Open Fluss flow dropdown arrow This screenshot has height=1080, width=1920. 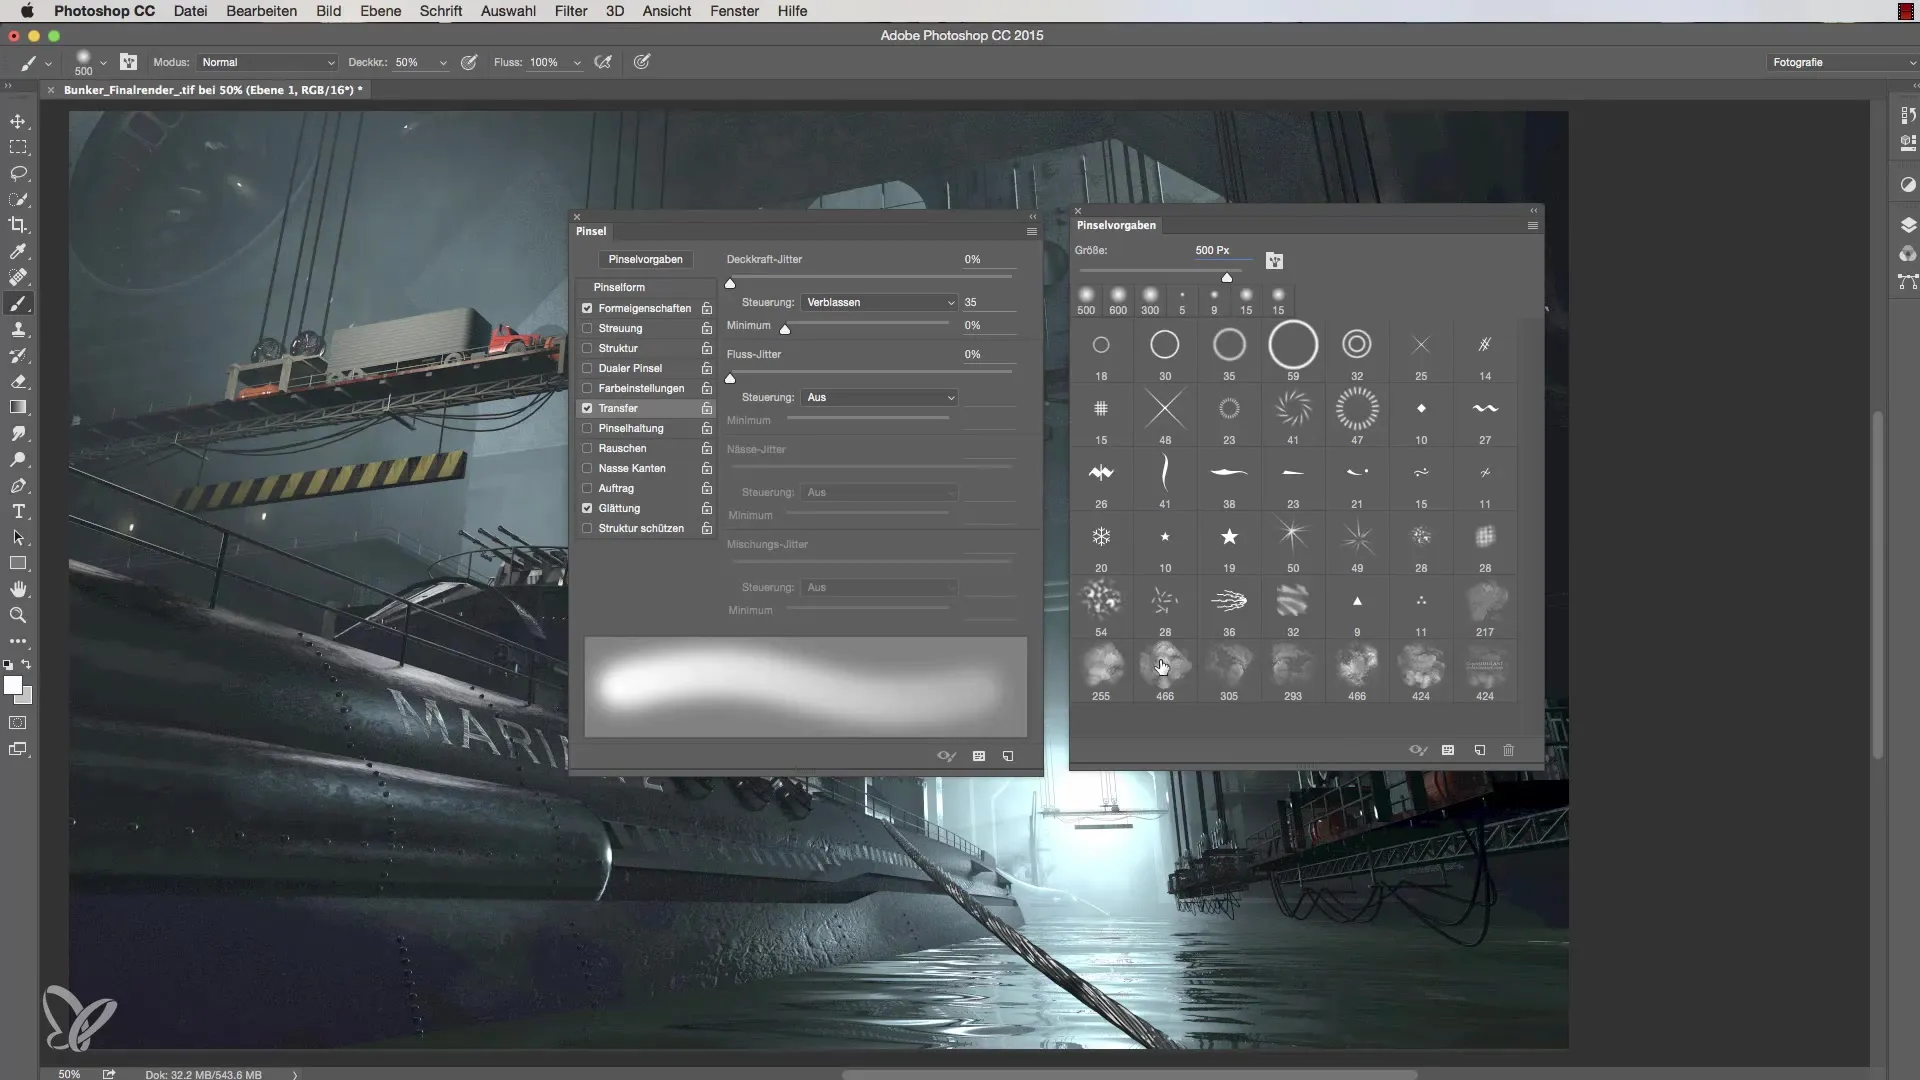coord(577,62)
